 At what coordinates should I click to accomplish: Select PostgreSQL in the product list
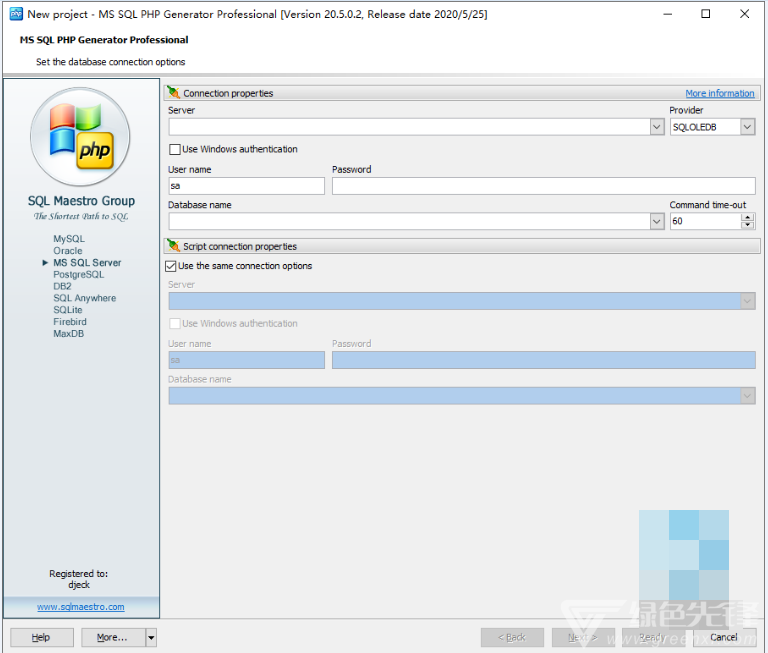click(78, 274)
